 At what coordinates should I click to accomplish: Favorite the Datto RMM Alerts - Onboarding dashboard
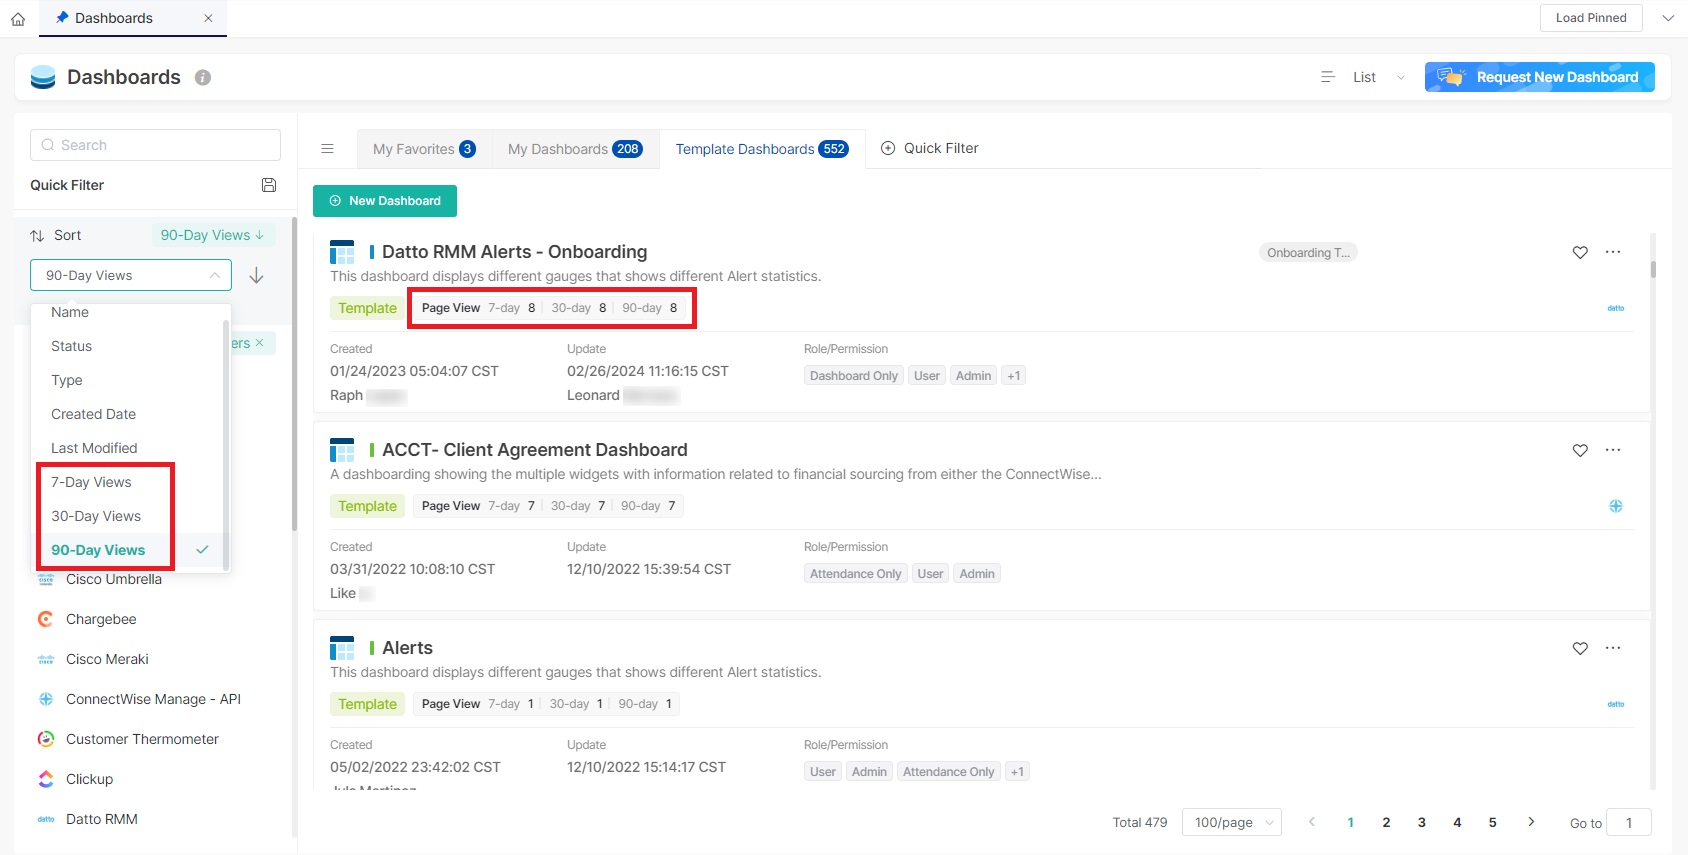[1580, 252]
